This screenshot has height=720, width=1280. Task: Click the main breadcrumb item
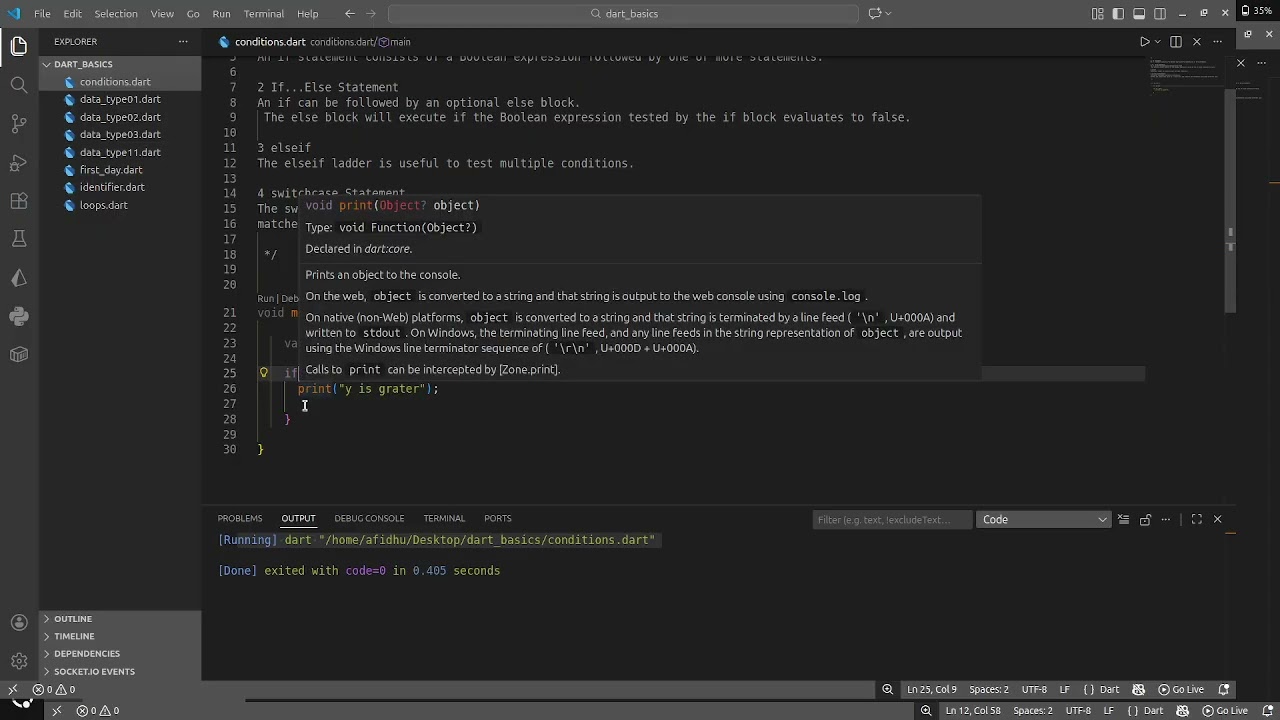395,42
